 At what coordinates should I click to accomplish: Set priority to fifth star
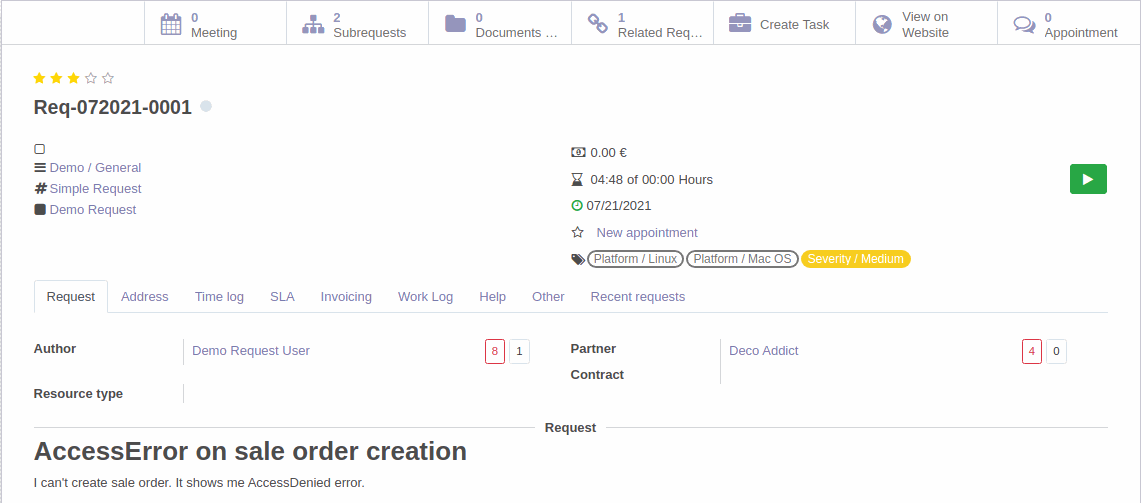click(x=108, y=78)
